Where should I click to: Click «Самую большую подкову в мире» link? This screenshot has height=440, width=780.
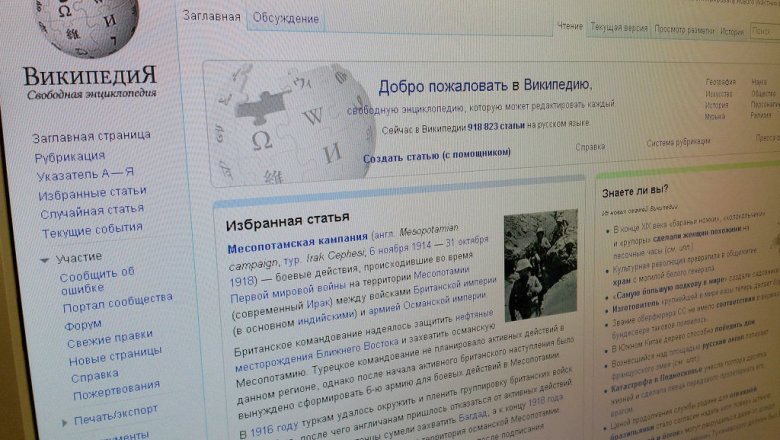(x=672, y=288)
